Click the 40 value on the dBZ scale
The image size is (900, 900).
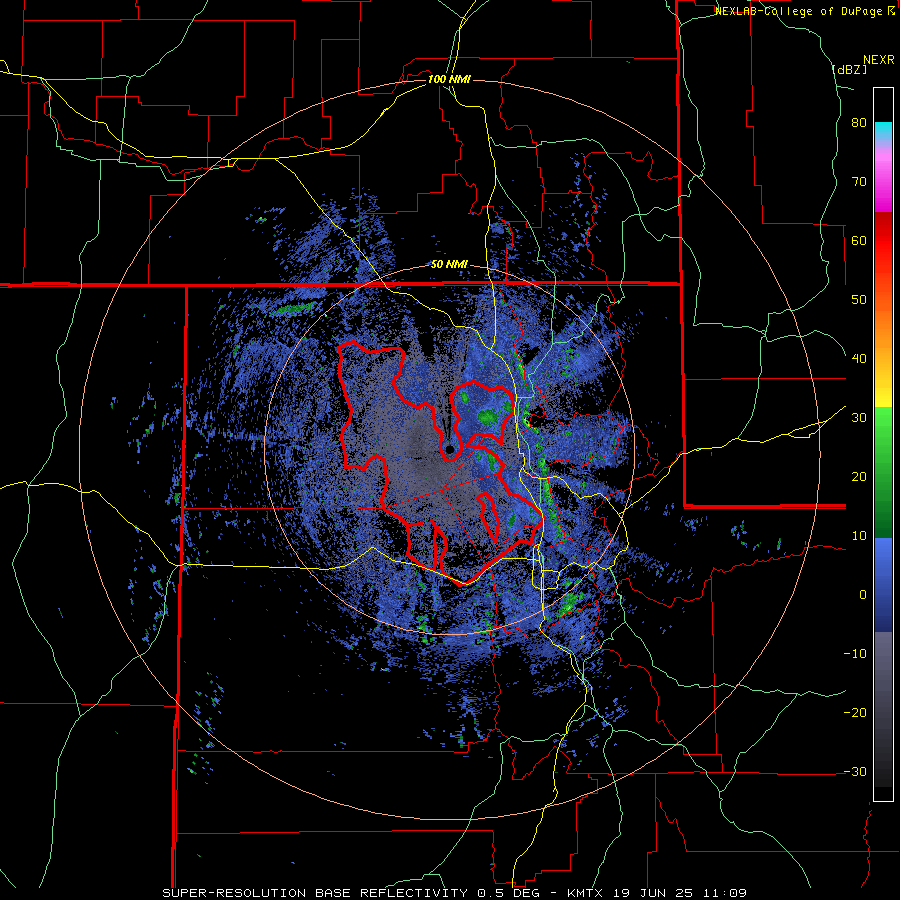point(859,359)
